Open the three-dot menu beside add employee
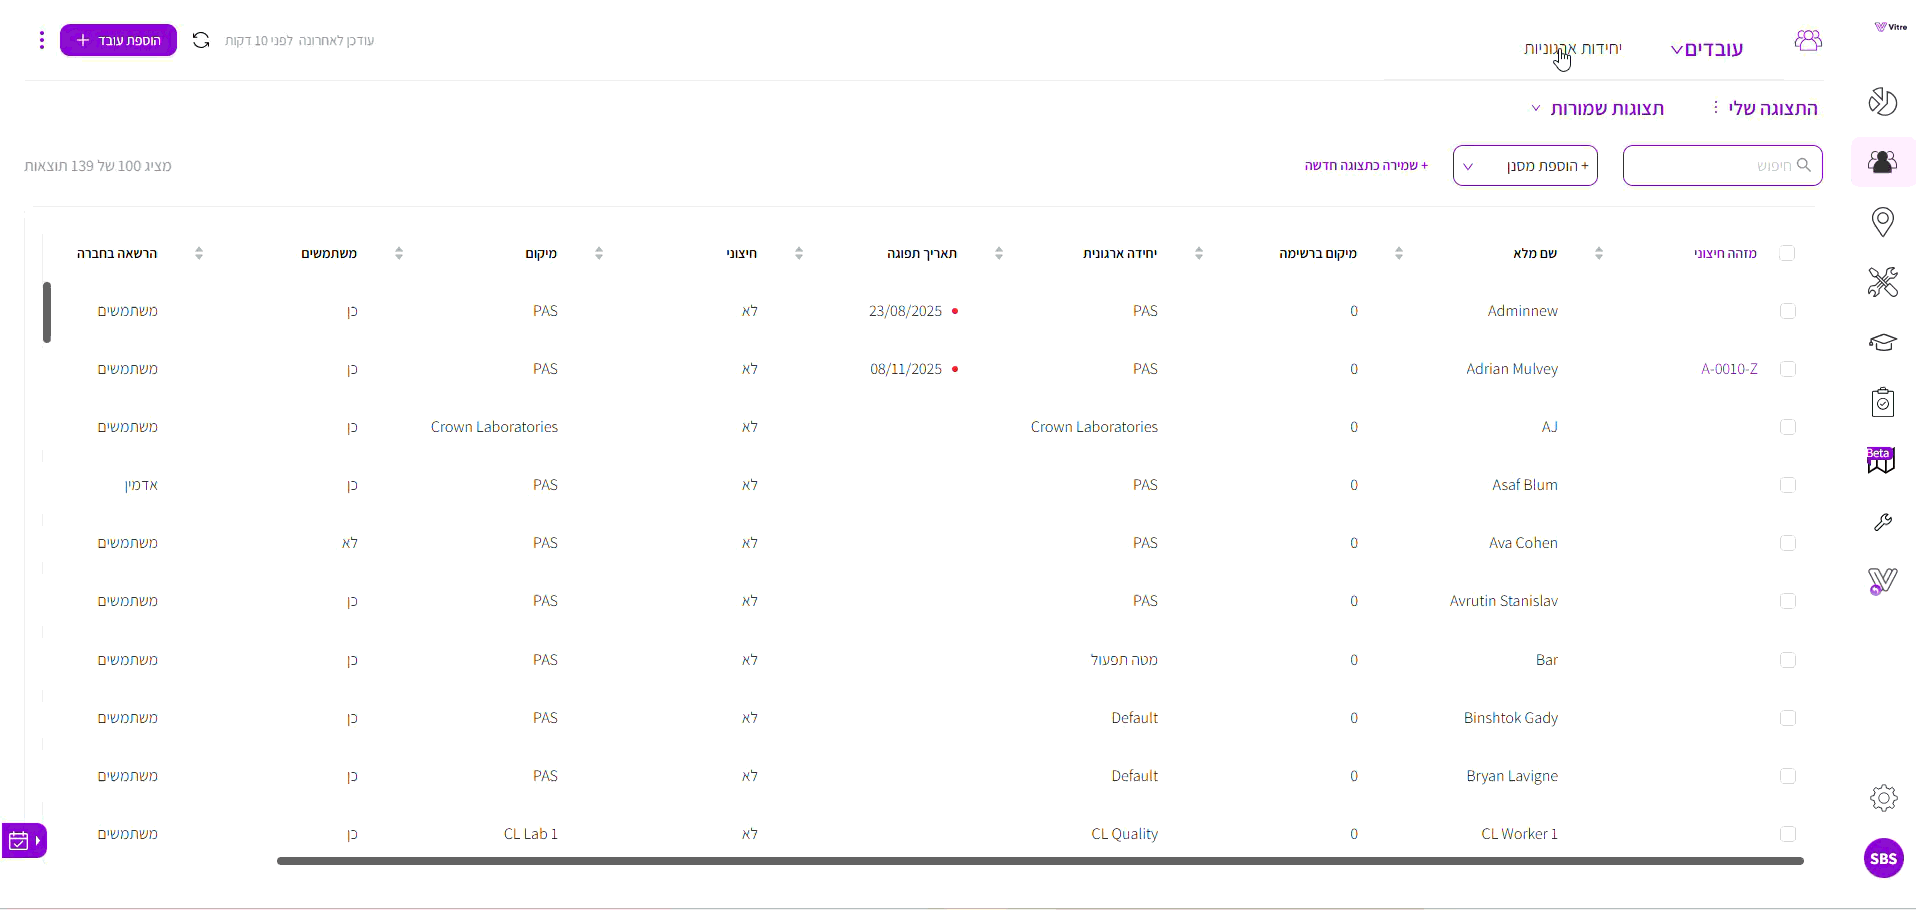Image resolution: width=1916 pixels, height=910 pixels. tap(41, 40)
